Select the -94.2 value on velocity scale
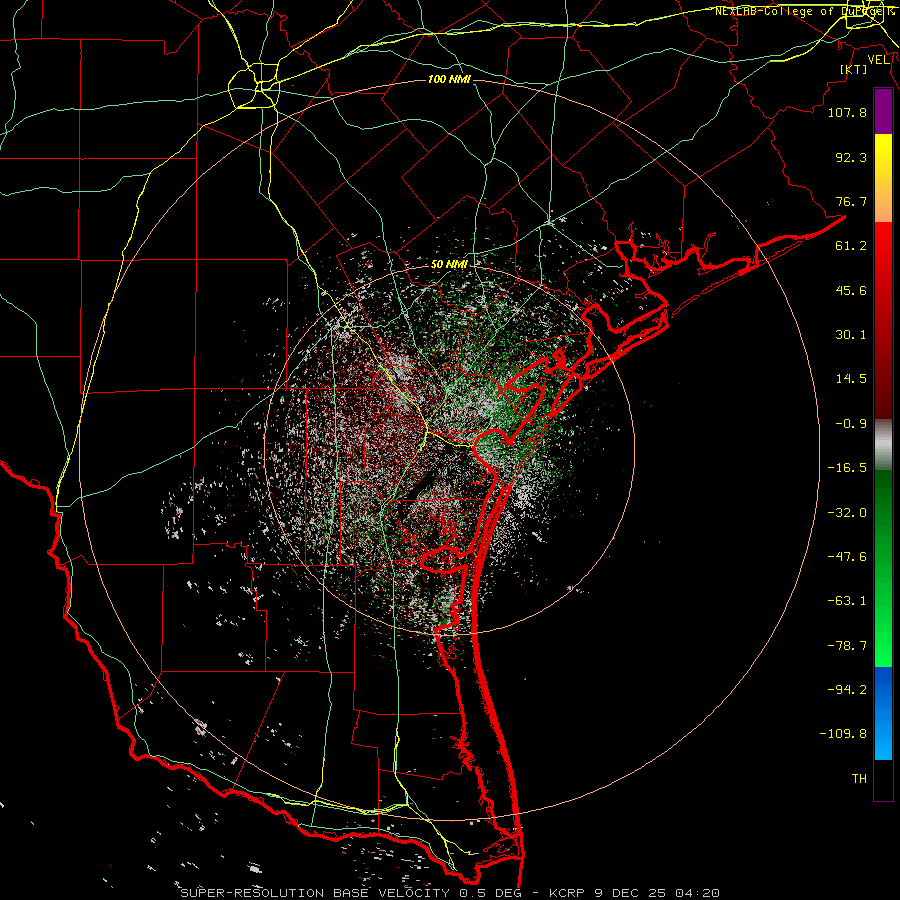900x900 pixels. click(x=847, y=689)
